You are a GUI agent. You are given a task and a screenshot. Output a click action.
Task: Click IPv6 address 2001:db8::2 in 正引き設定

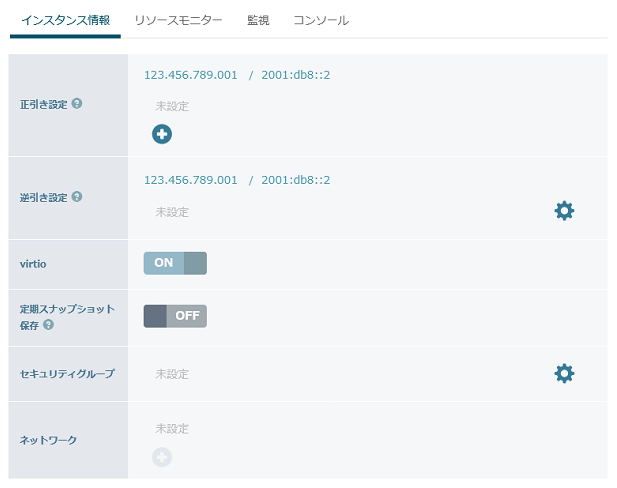click(295, 75)
